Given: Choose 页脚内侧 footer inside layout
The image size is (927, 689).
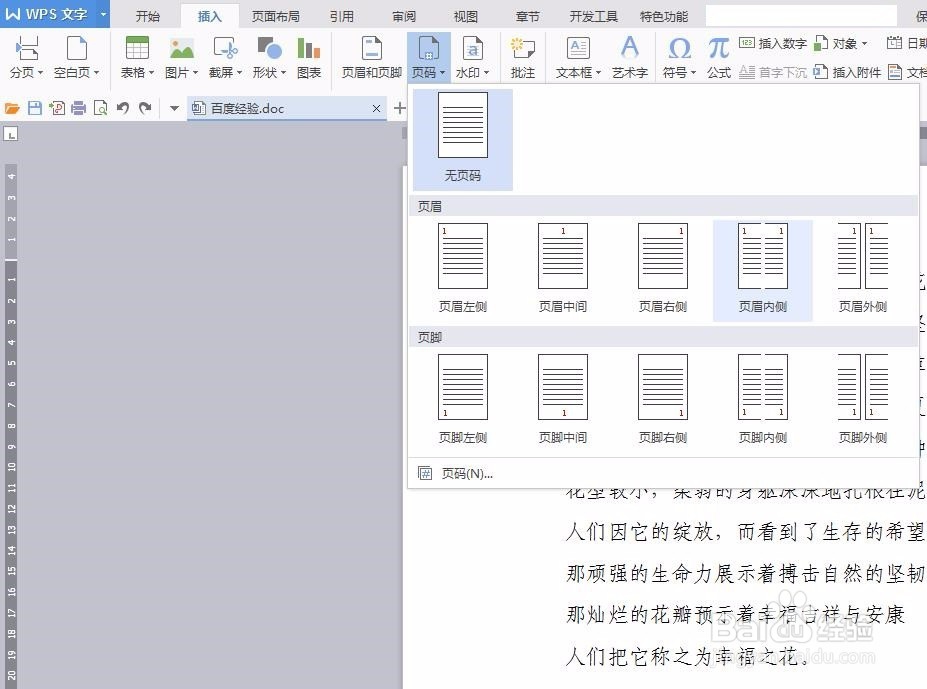Looking at the screenshot, I should click(x=763, y=401).
